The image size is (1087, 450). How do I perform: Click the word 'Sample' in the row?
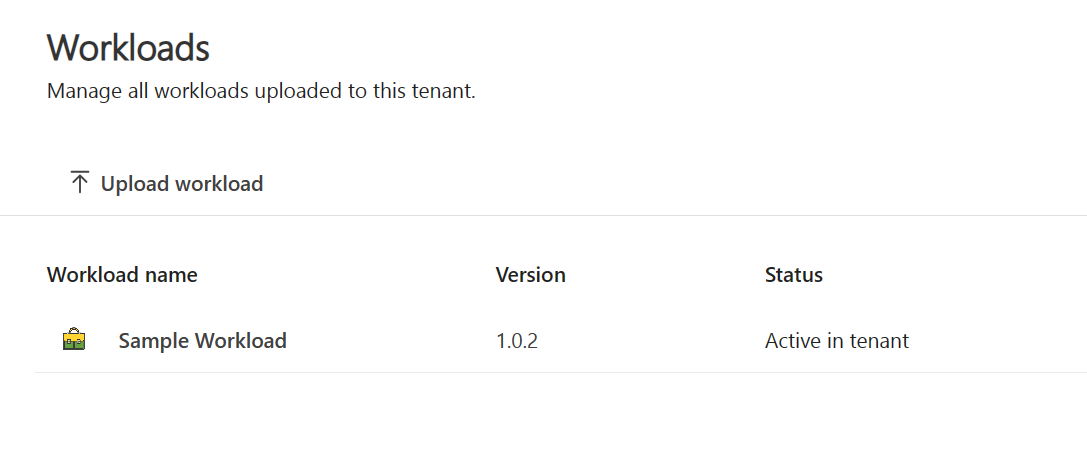(x=153, y=341)
